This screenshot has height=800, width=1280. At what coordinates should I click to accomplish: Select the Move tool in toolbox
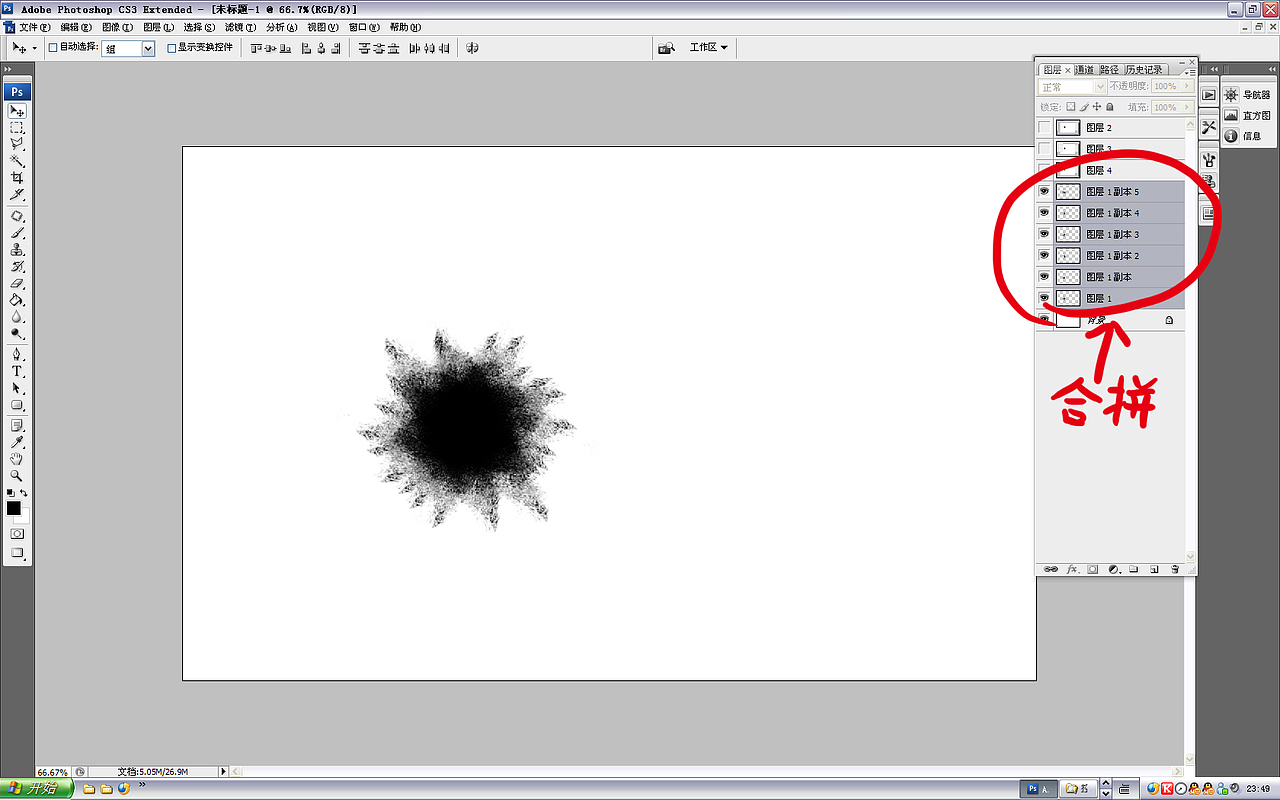click(17, 111)
